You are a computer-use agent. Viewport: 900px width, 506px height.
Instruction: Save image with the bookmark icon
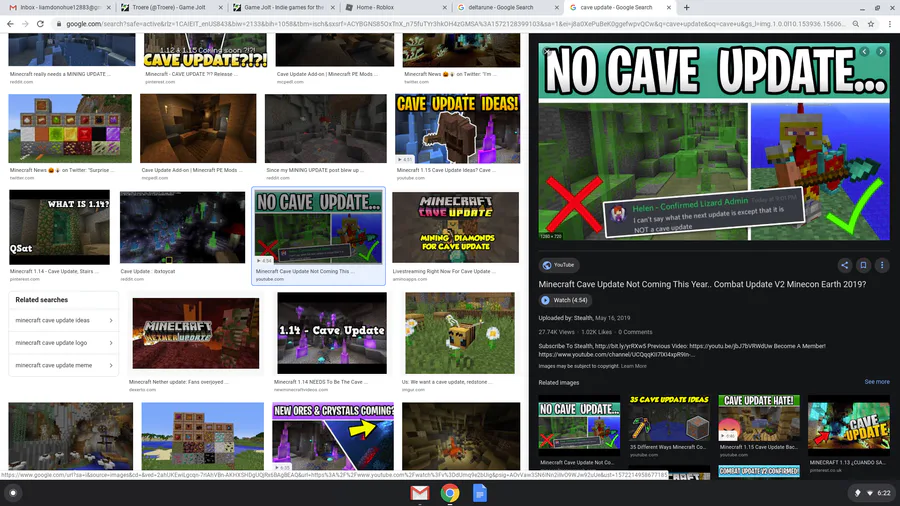[x=863, y=265]
